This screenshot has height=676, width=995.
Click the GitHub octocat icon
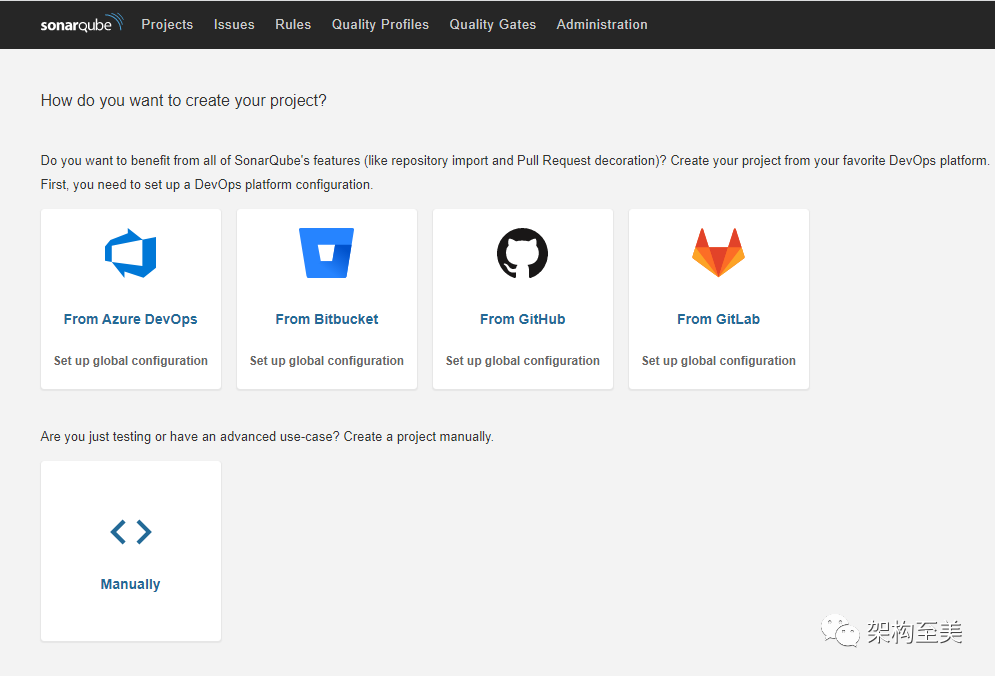(x=523, y=253)
